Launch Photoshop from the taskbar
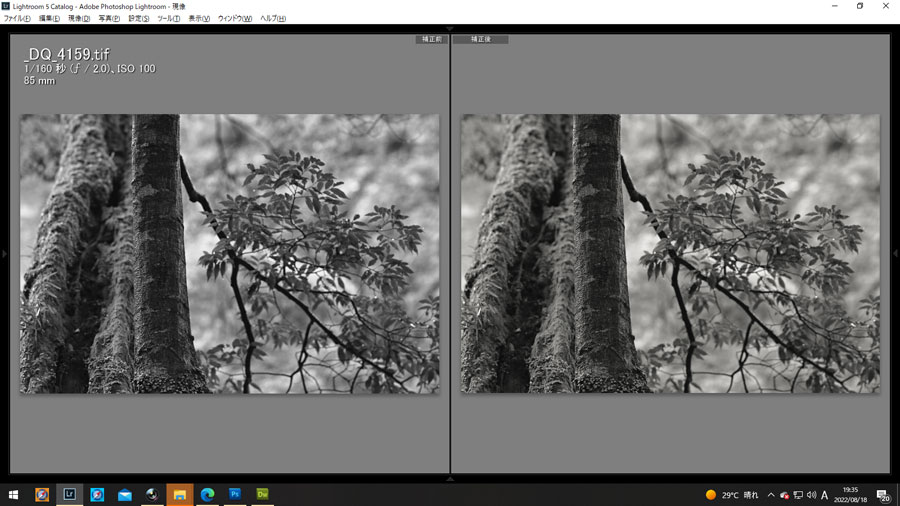The width and height of the screenshot is (900, 506). (235, 494)
